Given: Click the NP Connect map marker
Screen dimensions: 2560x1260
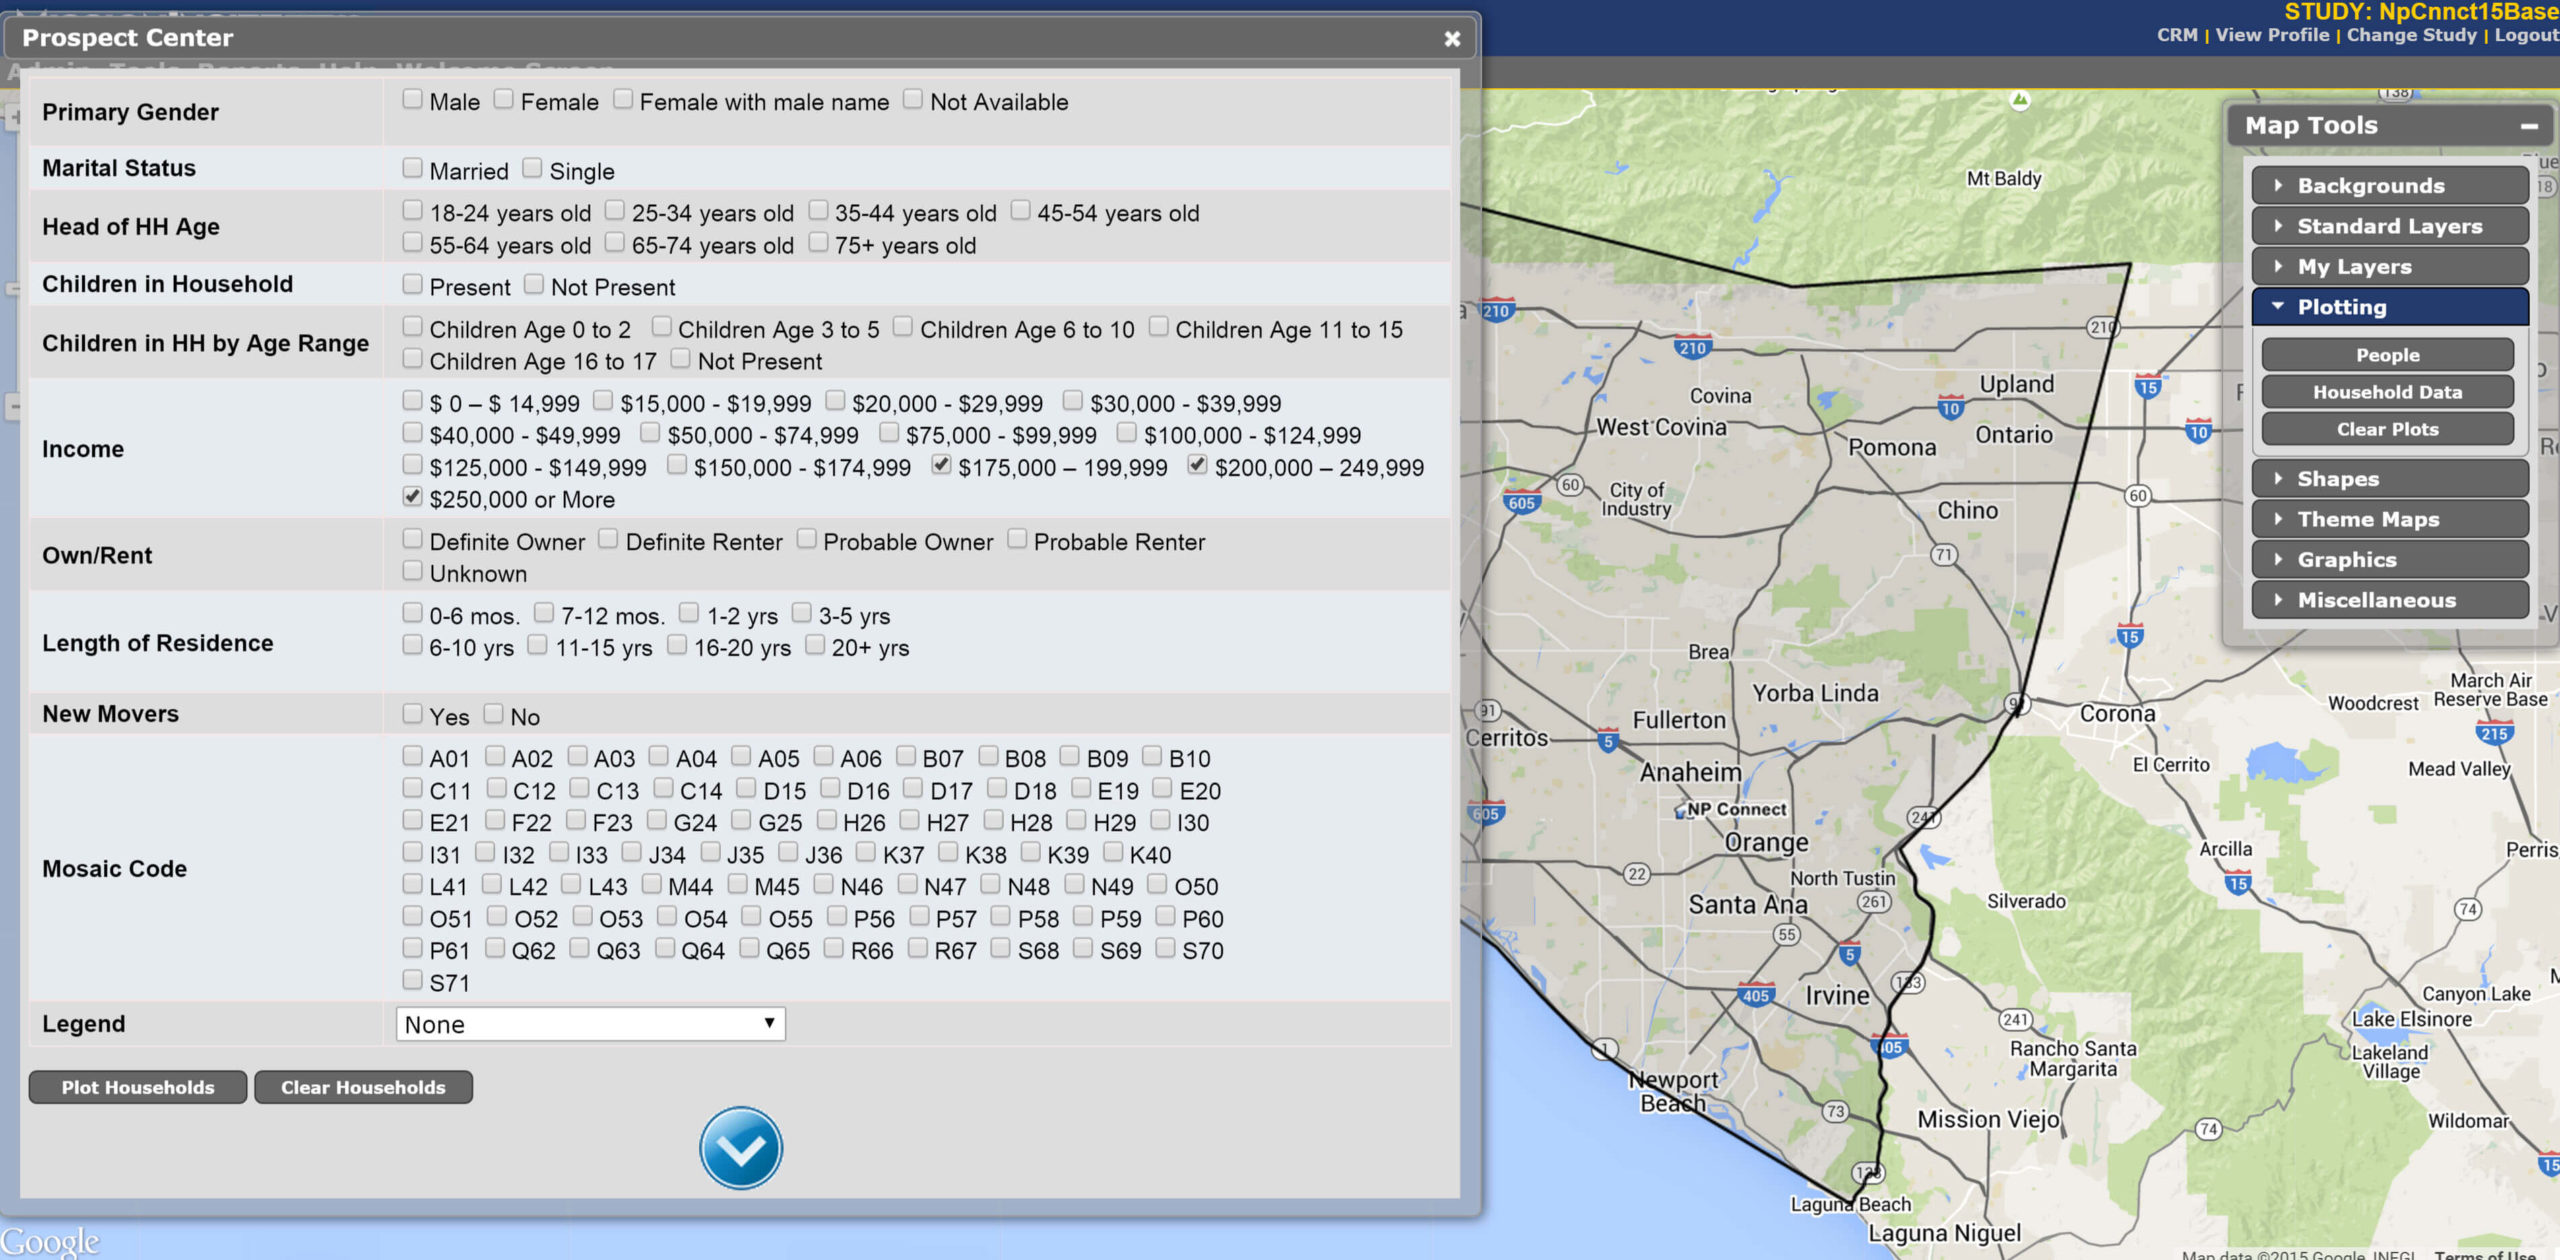Looking at the screenshot, I should [1683, 810].
